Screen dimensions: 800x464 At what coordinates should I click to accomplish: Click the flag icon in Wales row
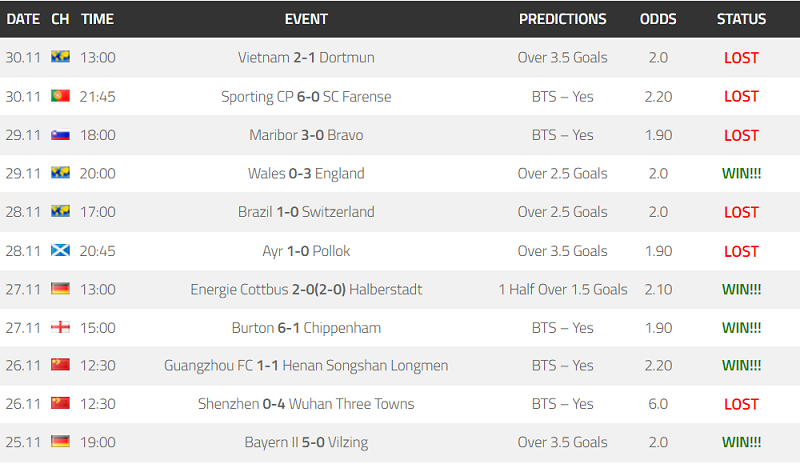click(x=60, y=173)
